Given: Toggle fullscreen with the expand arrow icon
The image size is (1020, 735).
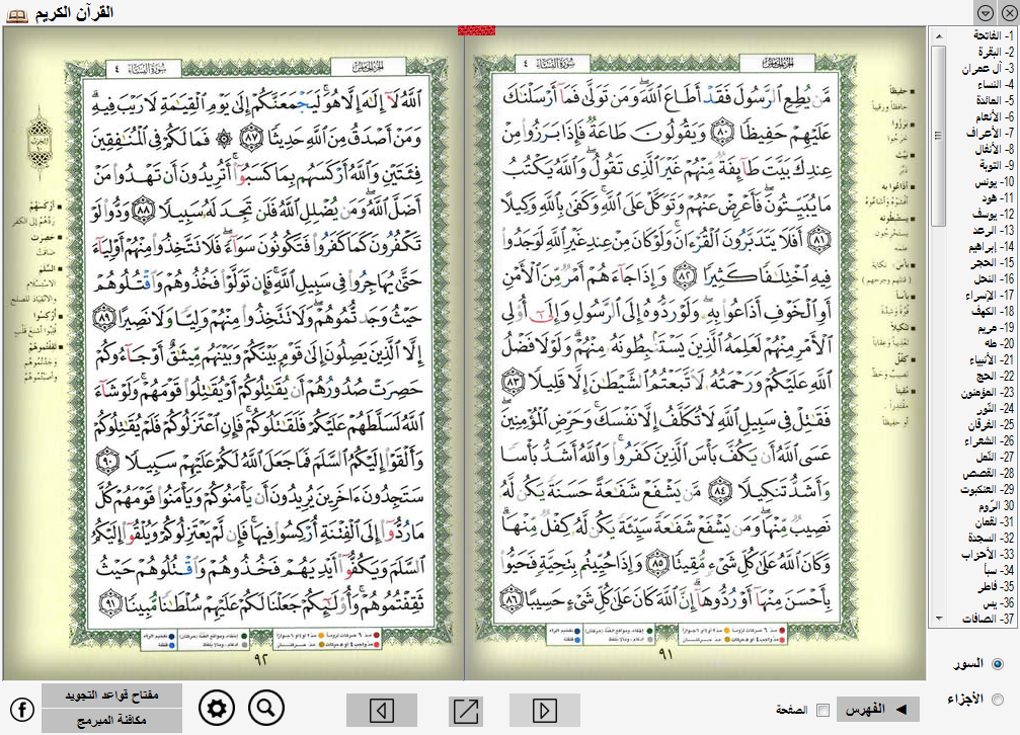Looking at the screenshot, I should pos(466,710).
